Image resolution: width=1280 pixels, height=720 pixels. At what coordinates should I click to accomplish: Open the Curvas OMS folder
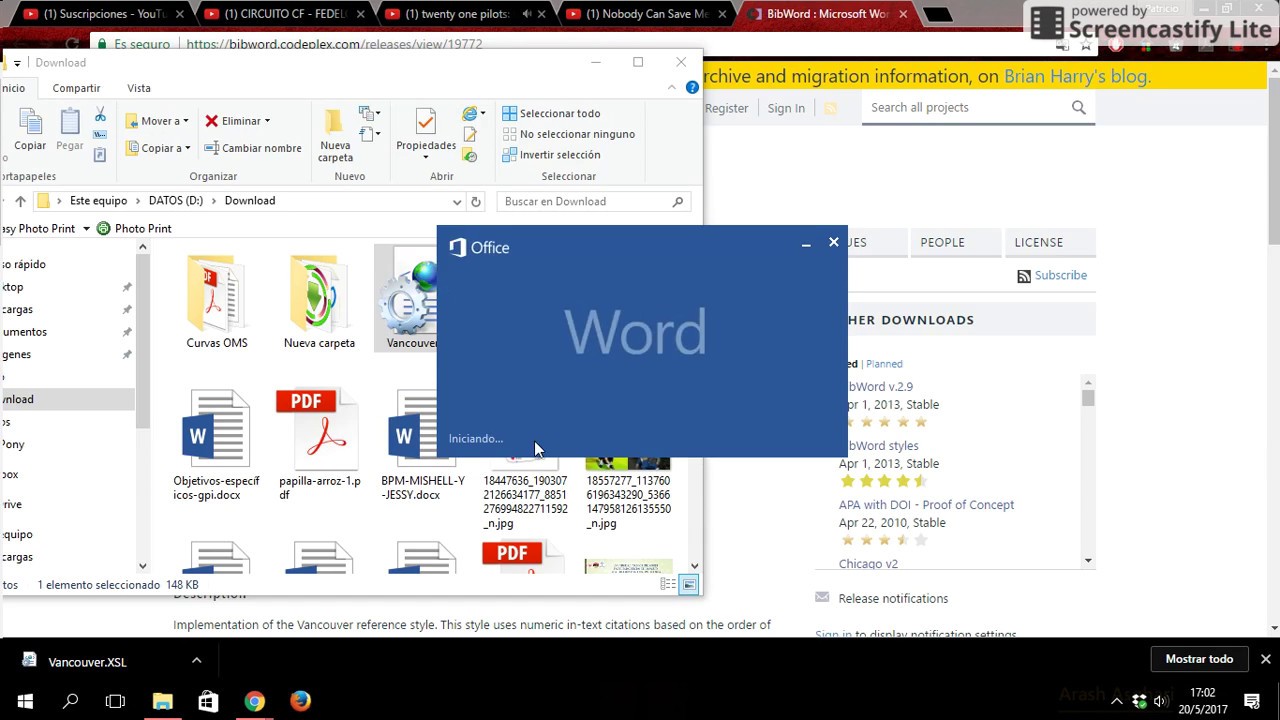216,302
